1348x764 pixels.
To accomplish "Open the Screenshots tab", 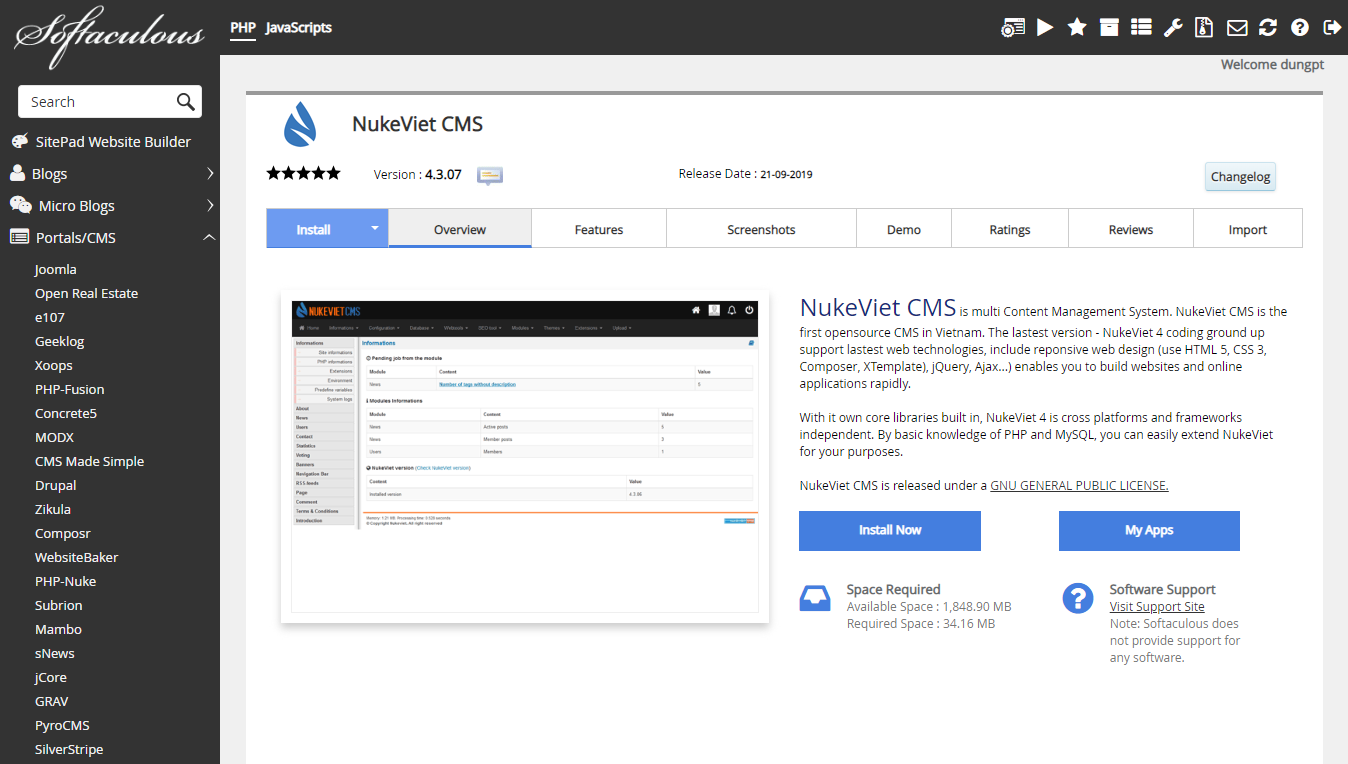I will (761, 229).
